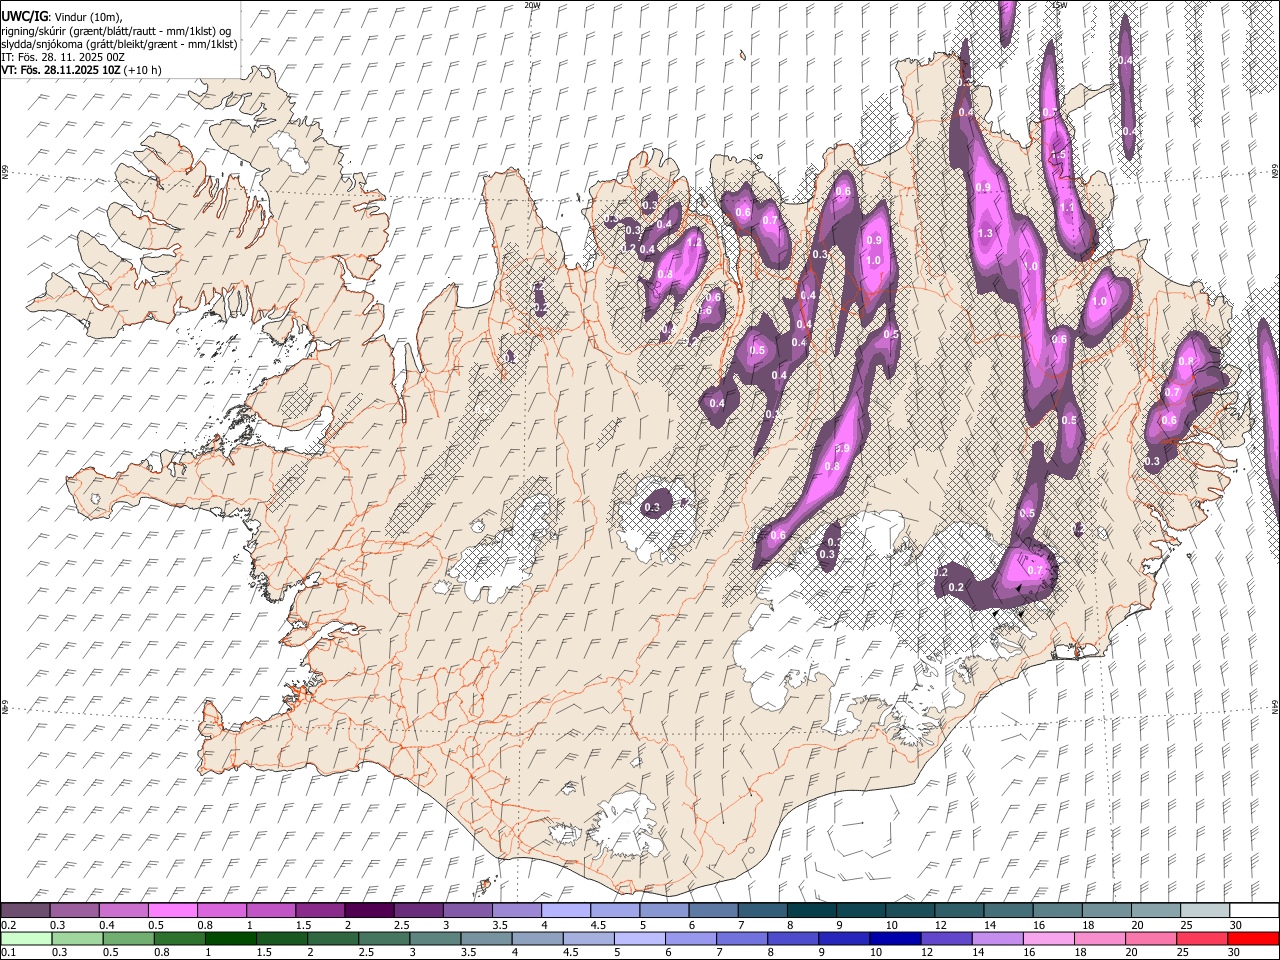Pick the bright red swatch past rain-scale 30

tap(1252, 938)
